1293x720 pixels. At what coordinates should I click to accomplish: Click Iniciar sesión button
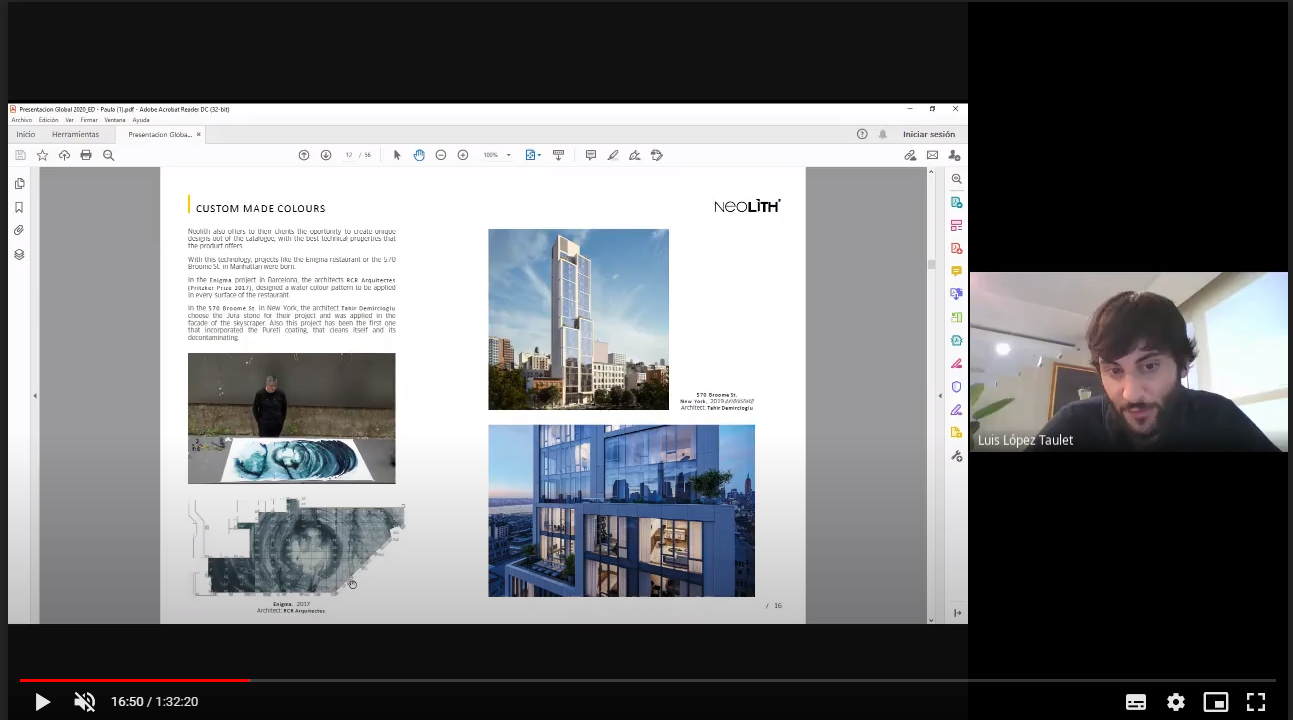tap(928, 134)
